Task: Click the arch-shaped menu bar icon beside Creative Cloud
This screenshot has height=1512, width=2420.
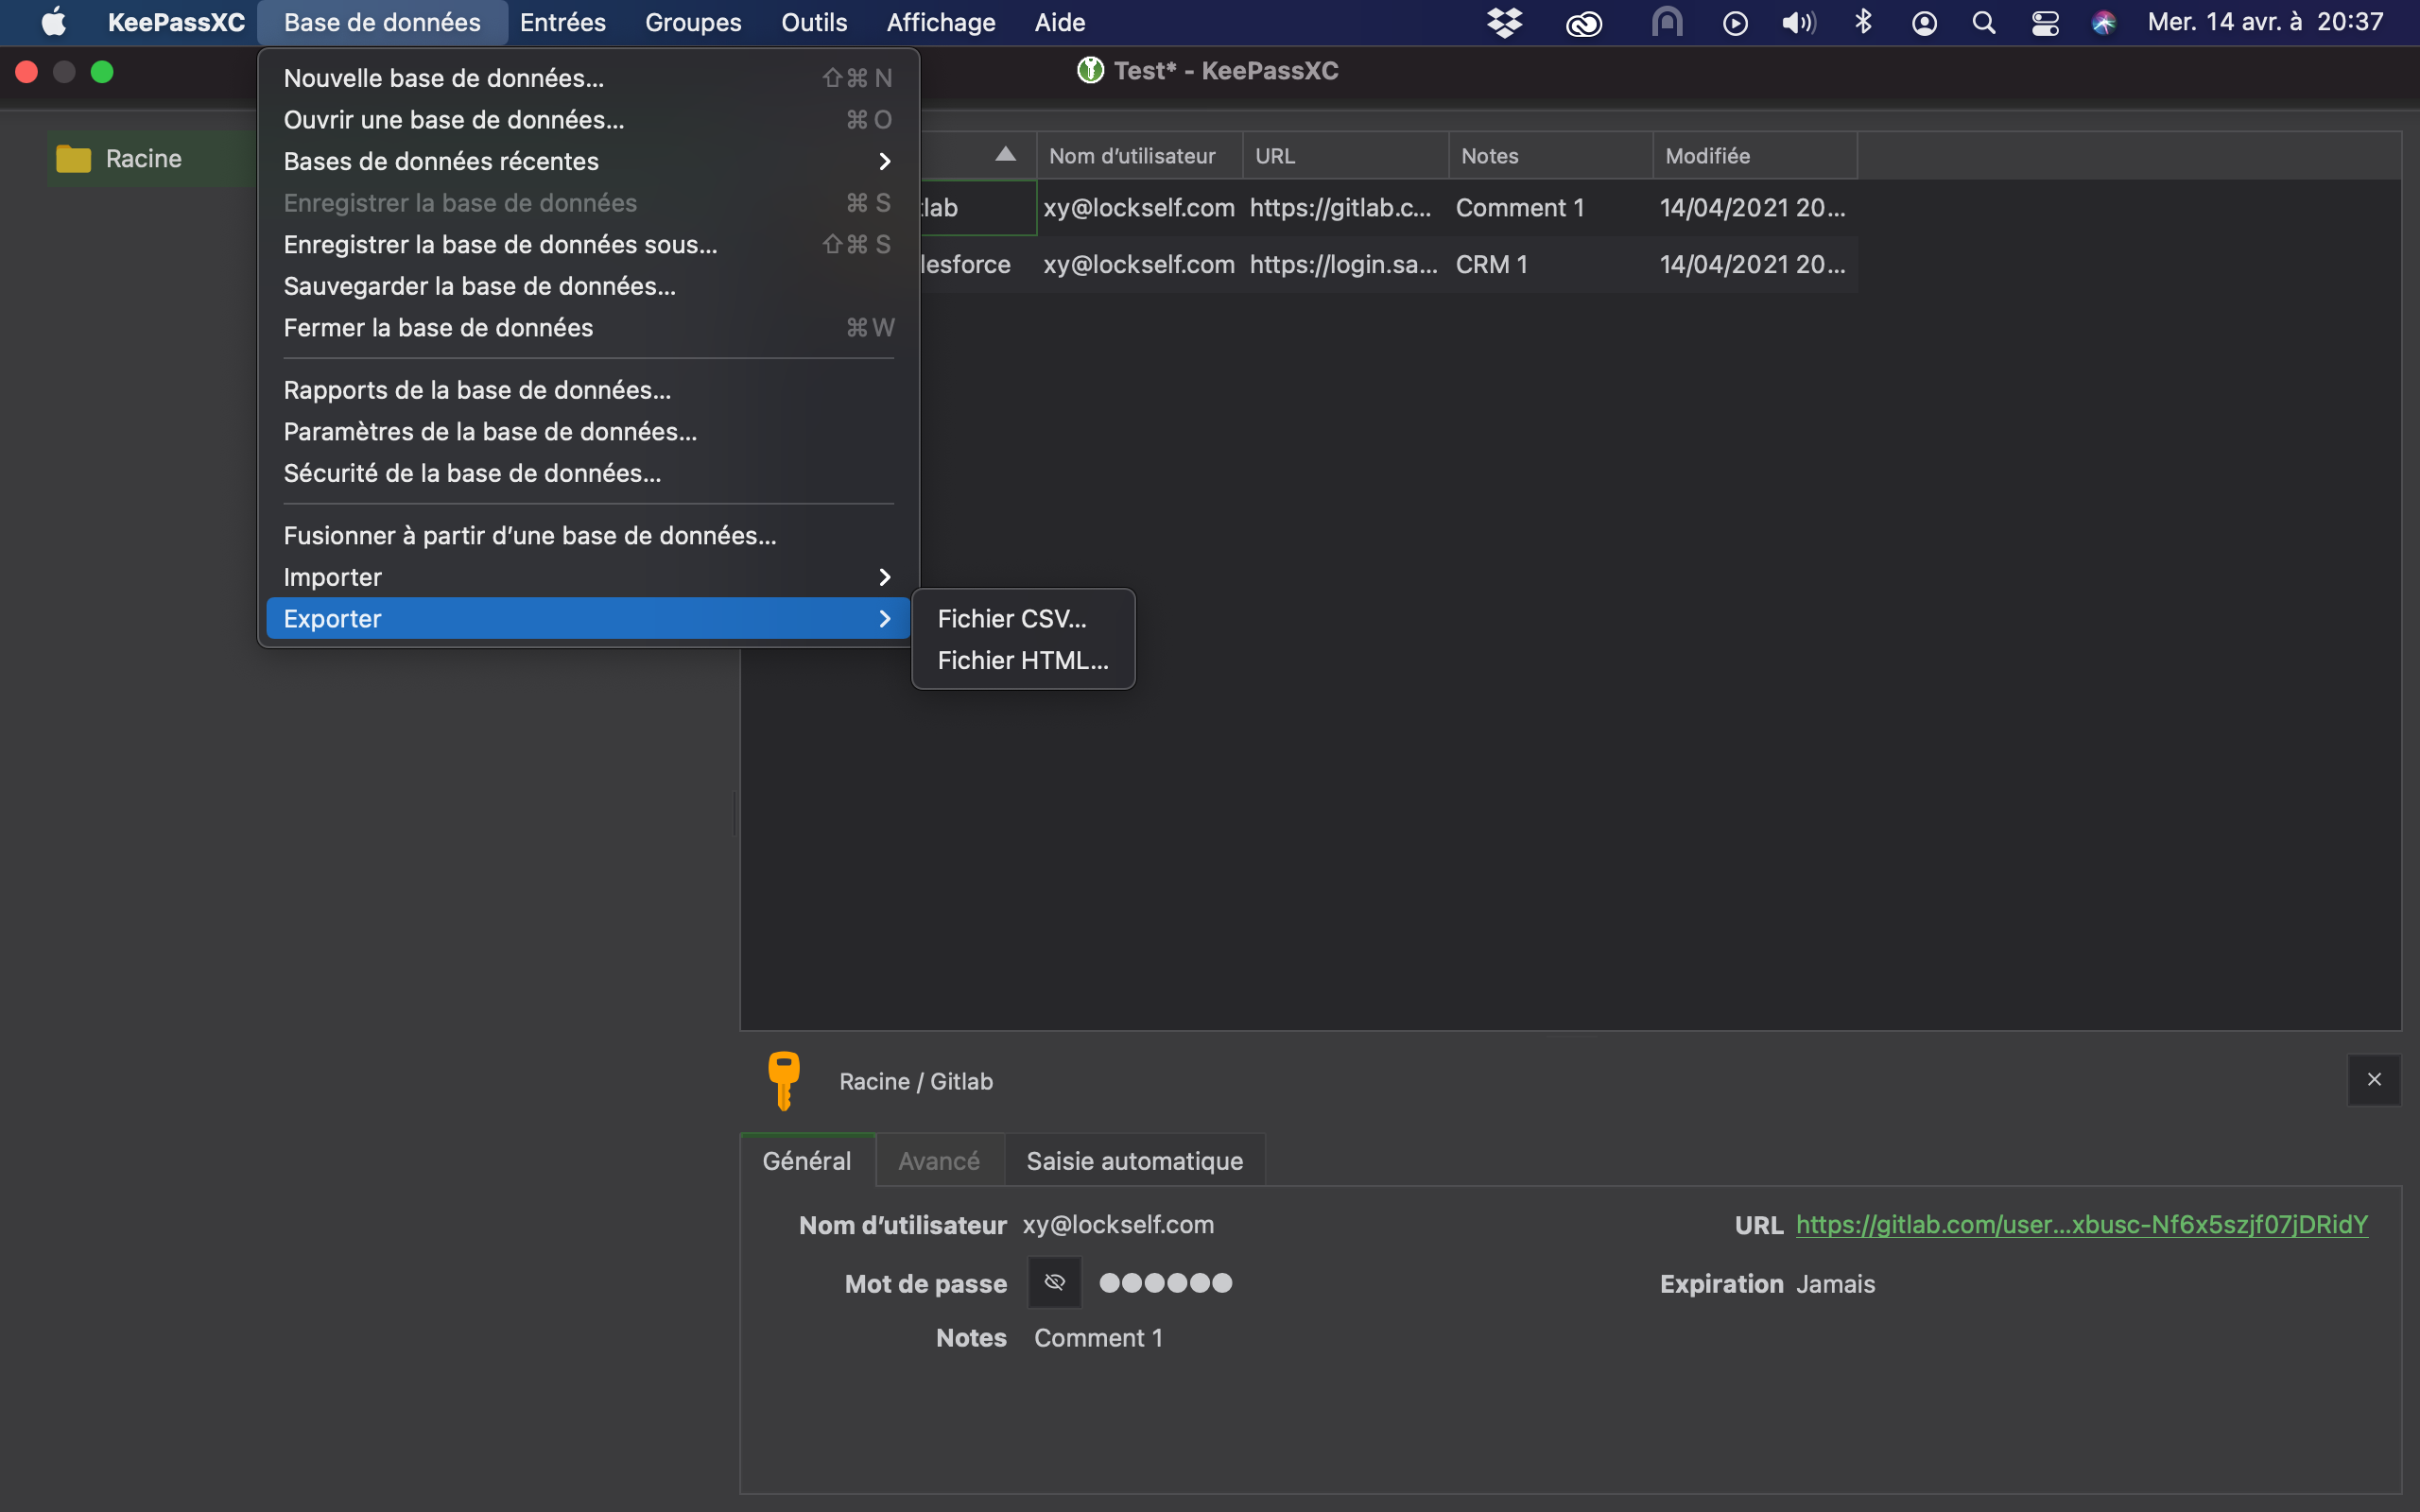Action: tap(1667, 22)
